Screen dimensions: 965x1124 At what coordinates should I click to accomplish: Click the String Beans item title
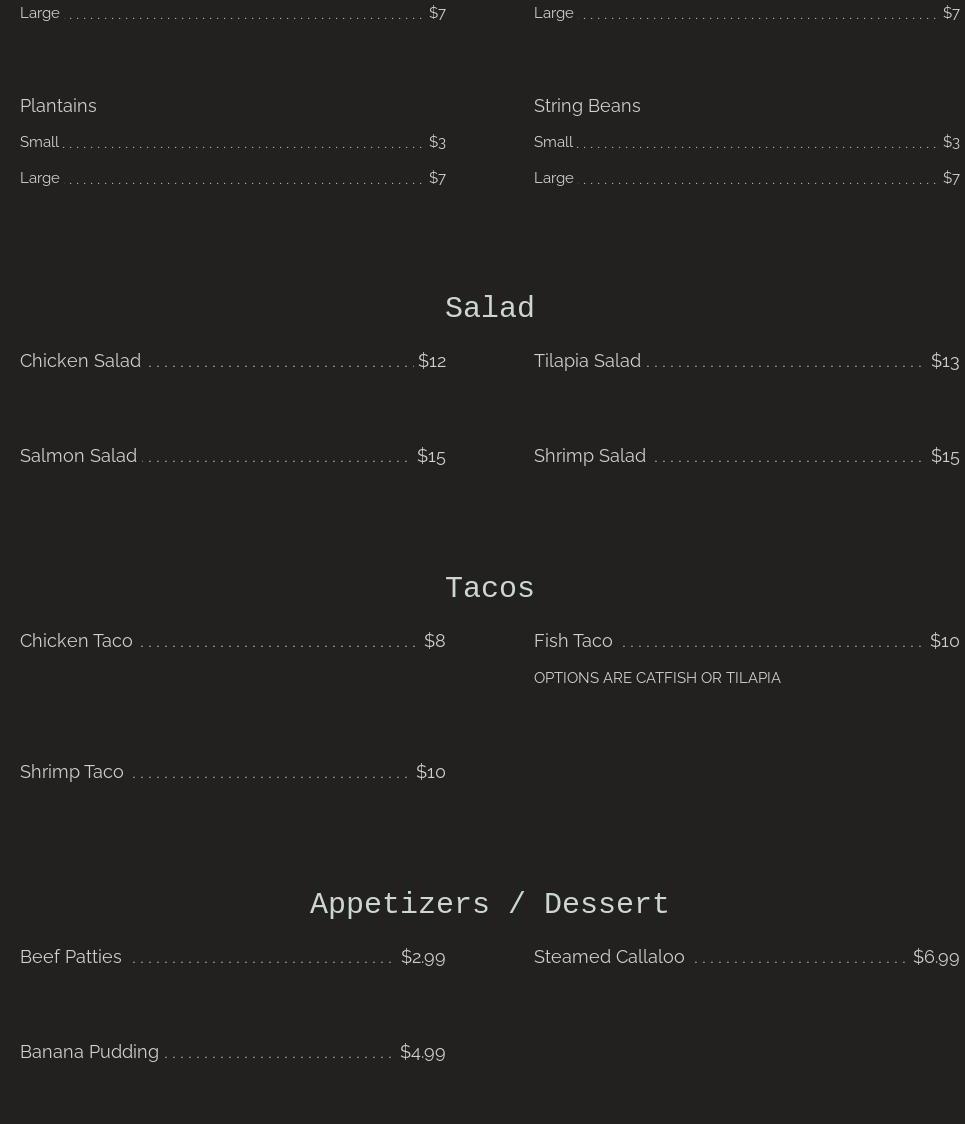pyautogui.click(x=587, y=106)
